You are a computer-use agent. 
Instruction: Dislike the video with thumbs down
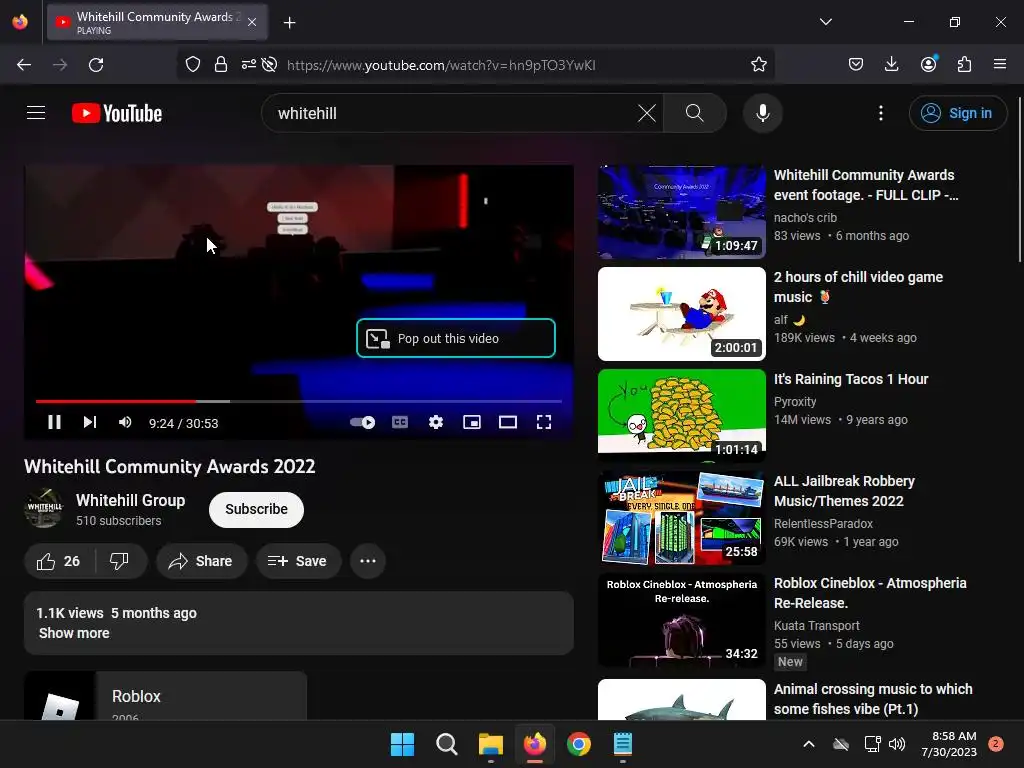120,561
